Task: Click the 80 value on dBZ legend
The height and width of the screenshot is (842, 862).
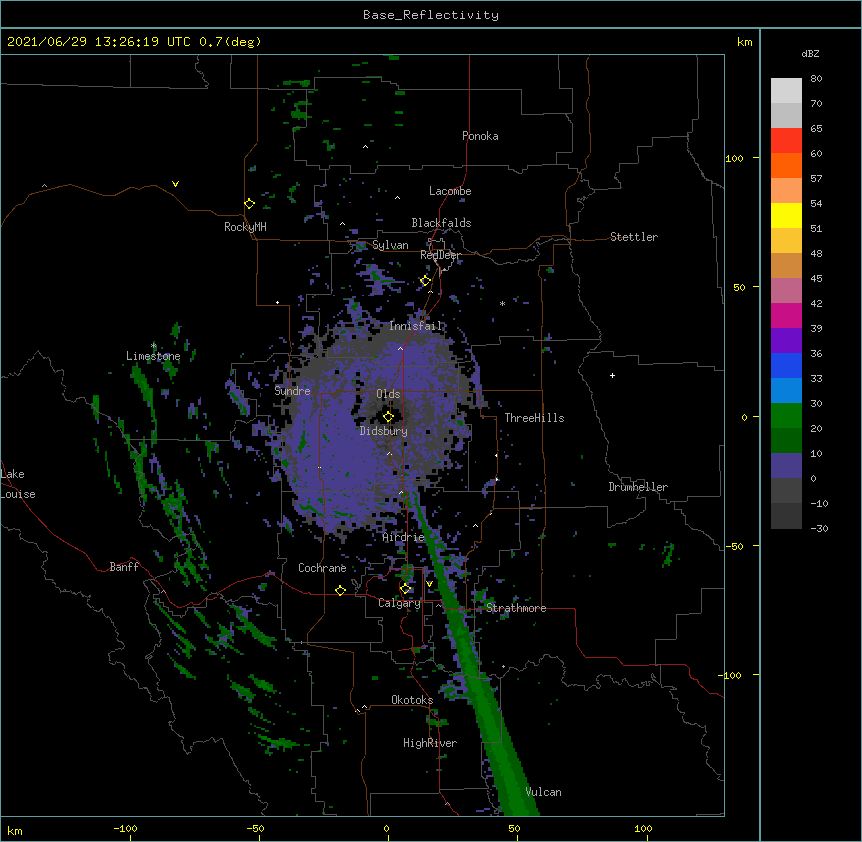Action: 816,79
